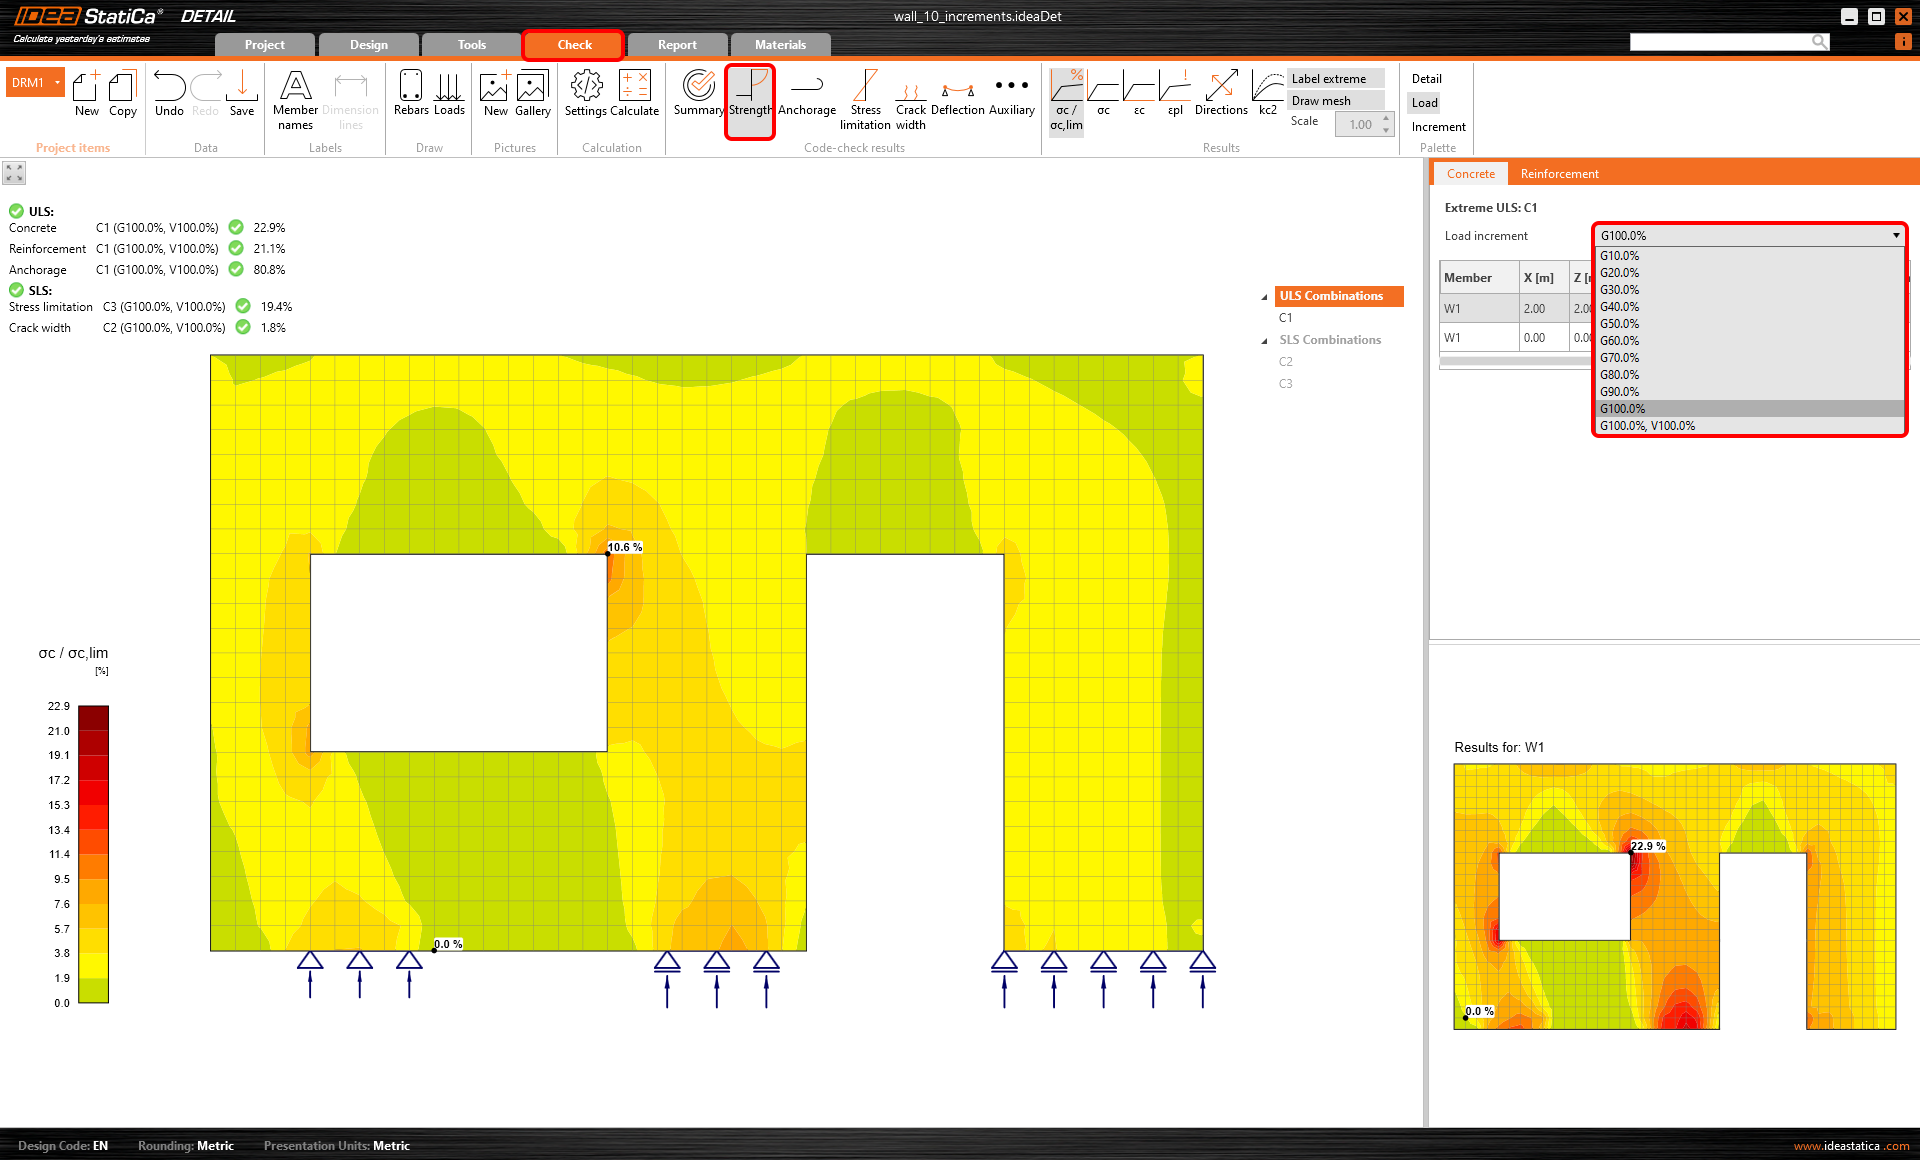Screen dimensions: 1920x1160
Task: Select the Loads drawing tool
Action: click(449, 95)
